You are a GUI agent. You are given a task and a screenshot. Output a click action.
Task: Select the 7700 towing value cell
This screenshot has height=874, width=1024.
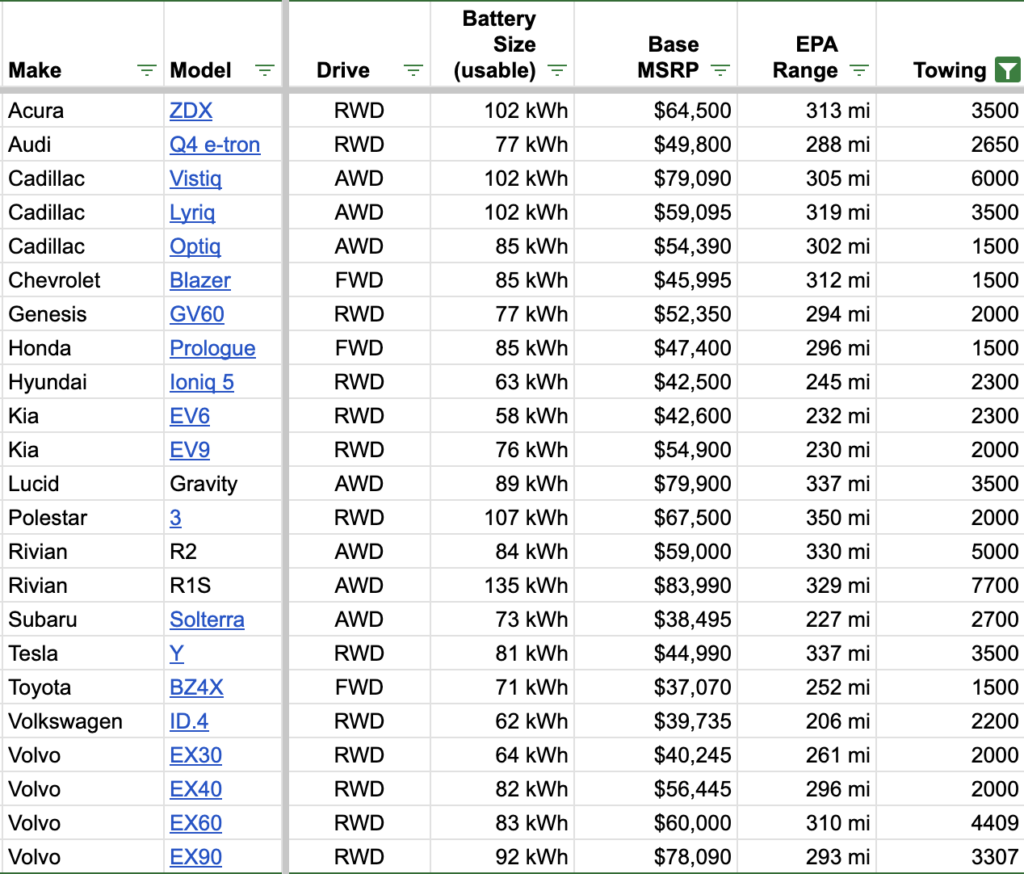pos(950,585)
